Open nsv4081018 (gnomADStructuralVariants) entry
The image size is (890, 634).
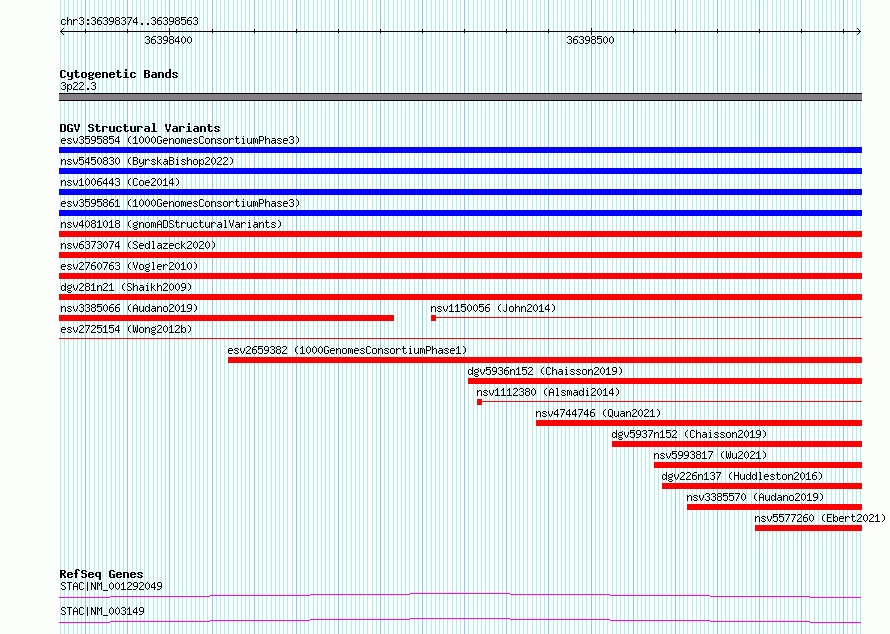(x=171, y=224)
